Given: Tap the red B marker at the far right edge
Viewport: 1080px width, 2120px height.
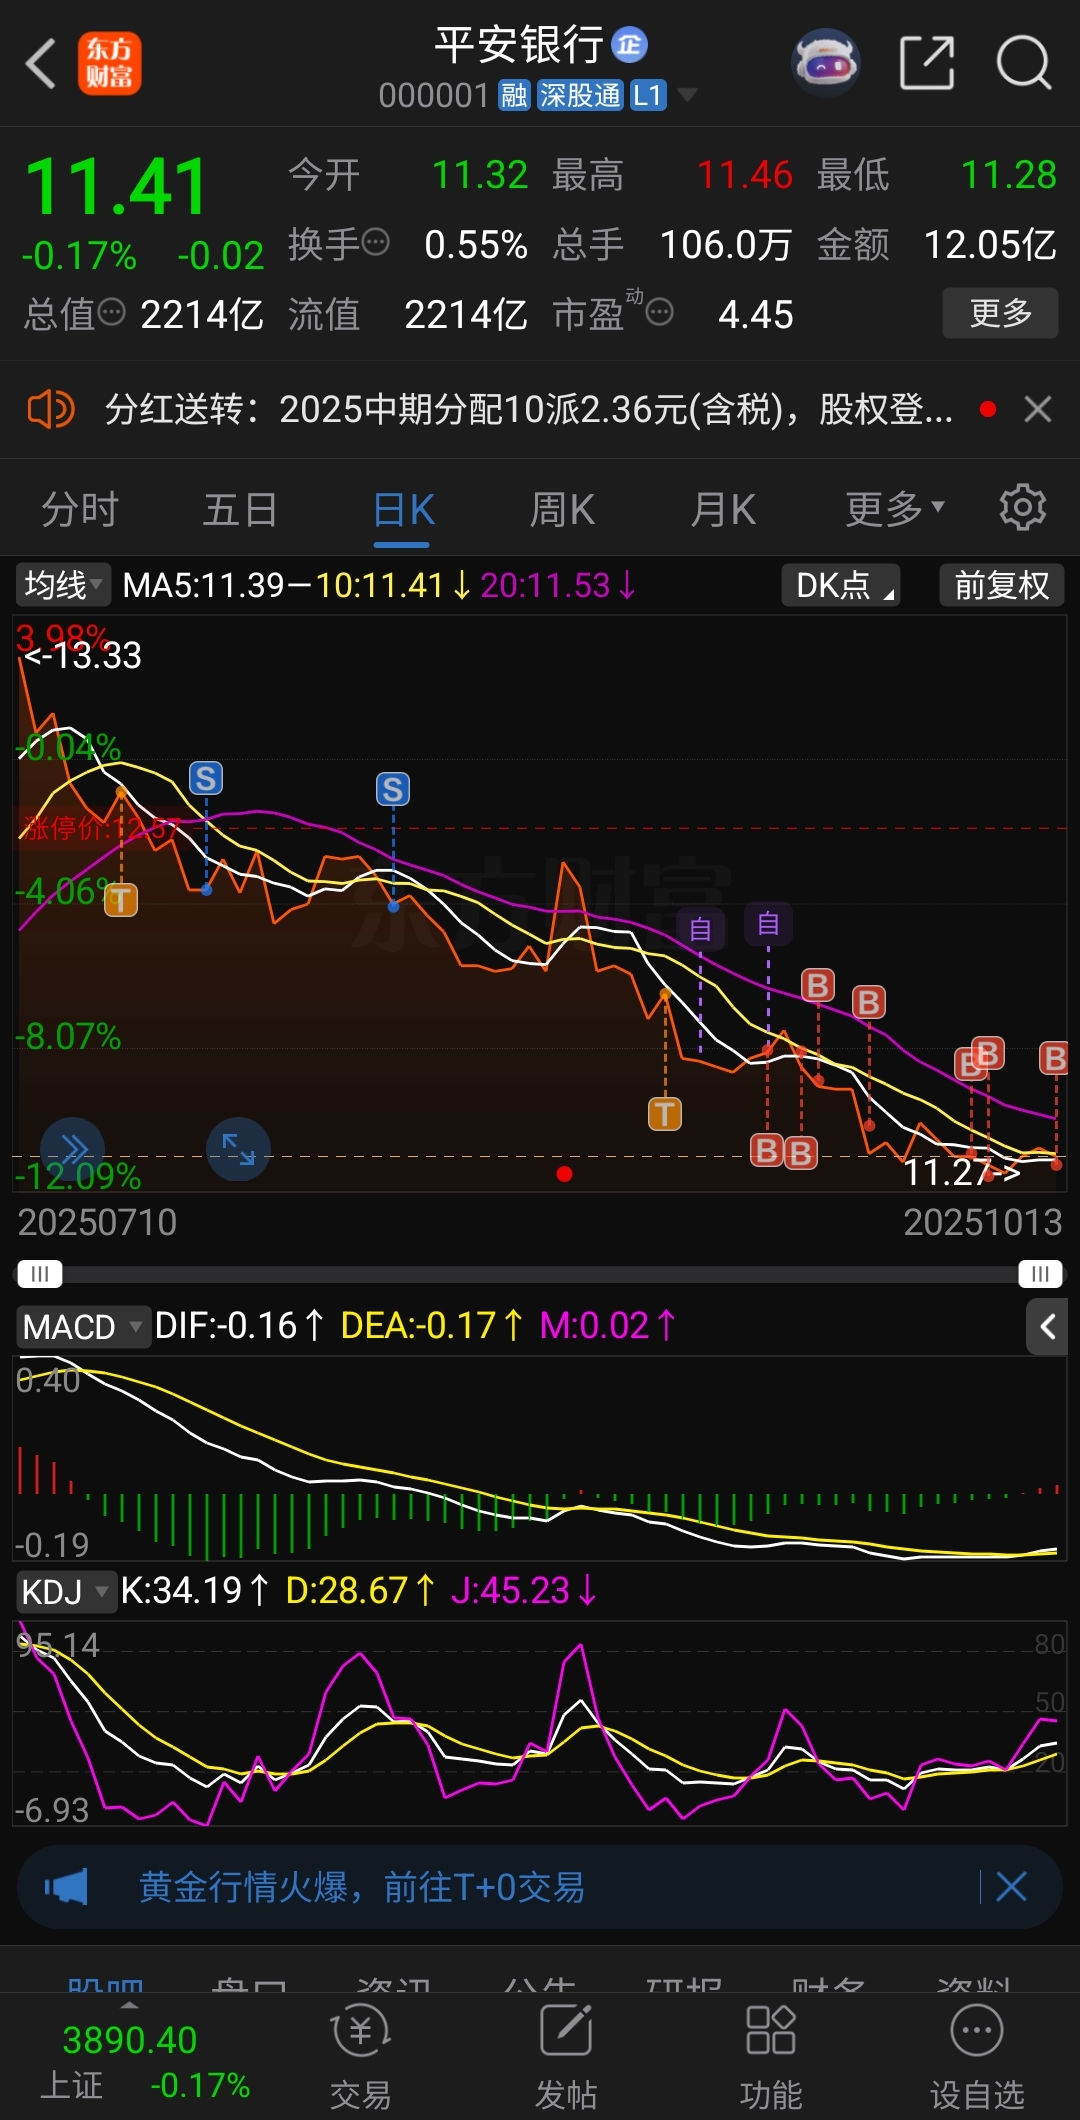Looking at the screenshot, I should click(x=1054, y=1057).
